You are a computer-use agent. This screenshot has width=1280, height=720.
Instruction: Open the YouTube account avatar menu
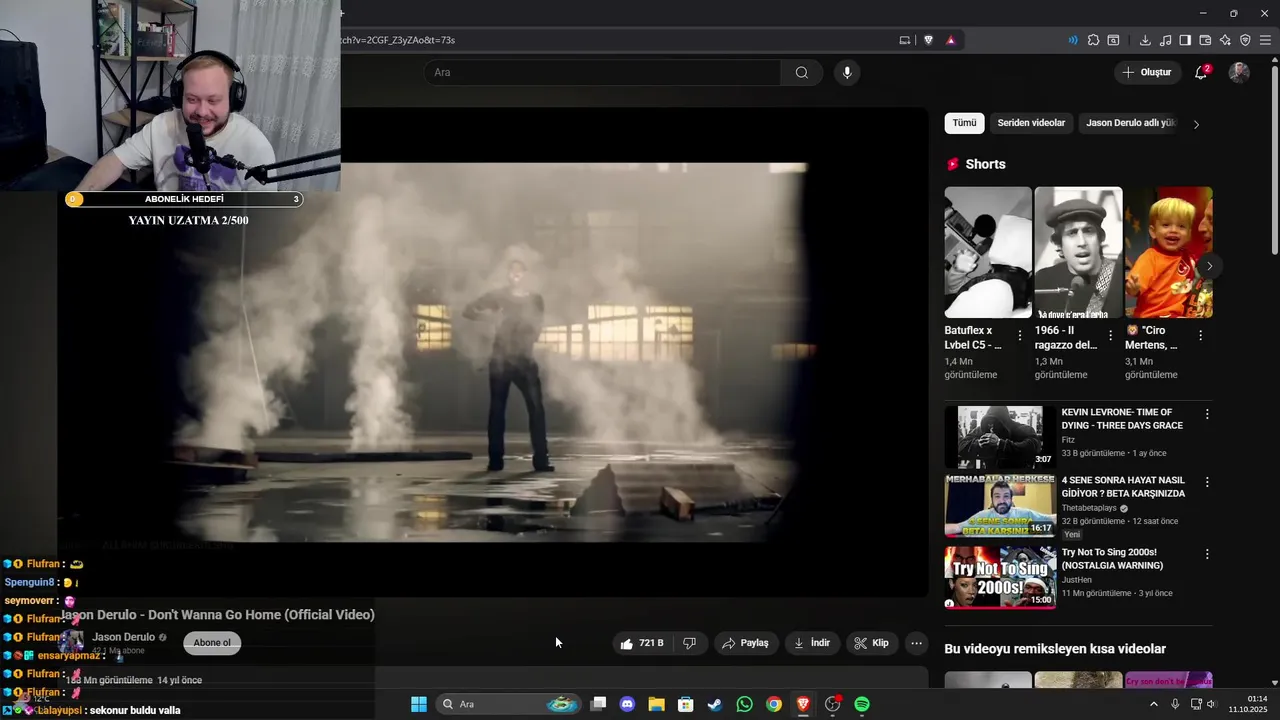tap(1239, 72)
